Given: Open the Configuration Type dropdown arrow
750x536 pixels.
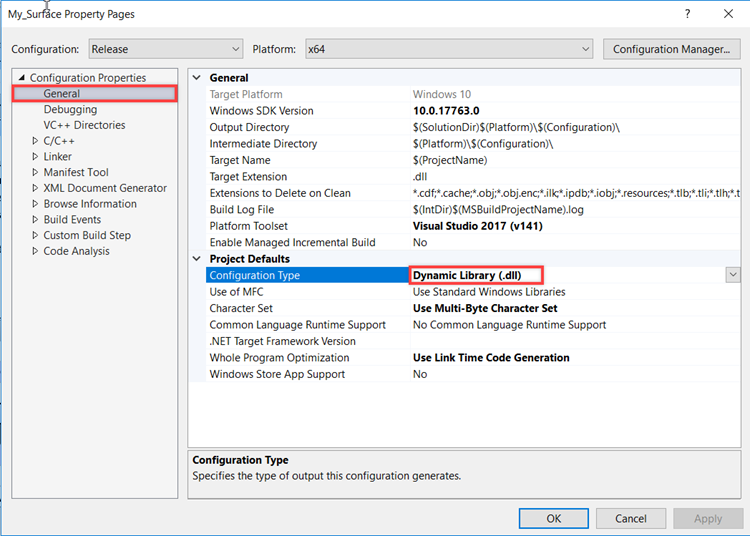Looking at the screenshot, I should [x=733, y=275].
